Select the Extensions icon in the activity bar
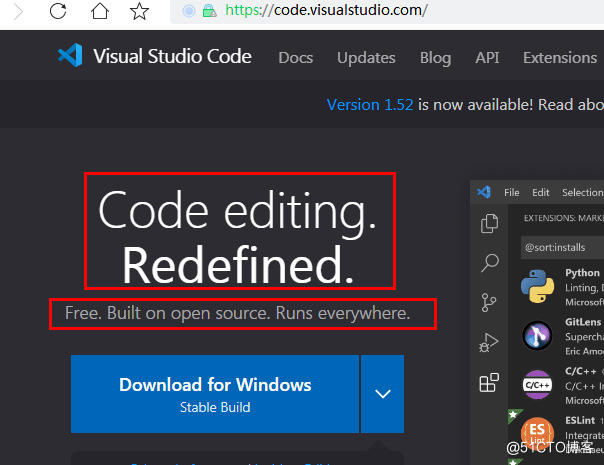Screen dimensions: 604x465 click(489, 383)
